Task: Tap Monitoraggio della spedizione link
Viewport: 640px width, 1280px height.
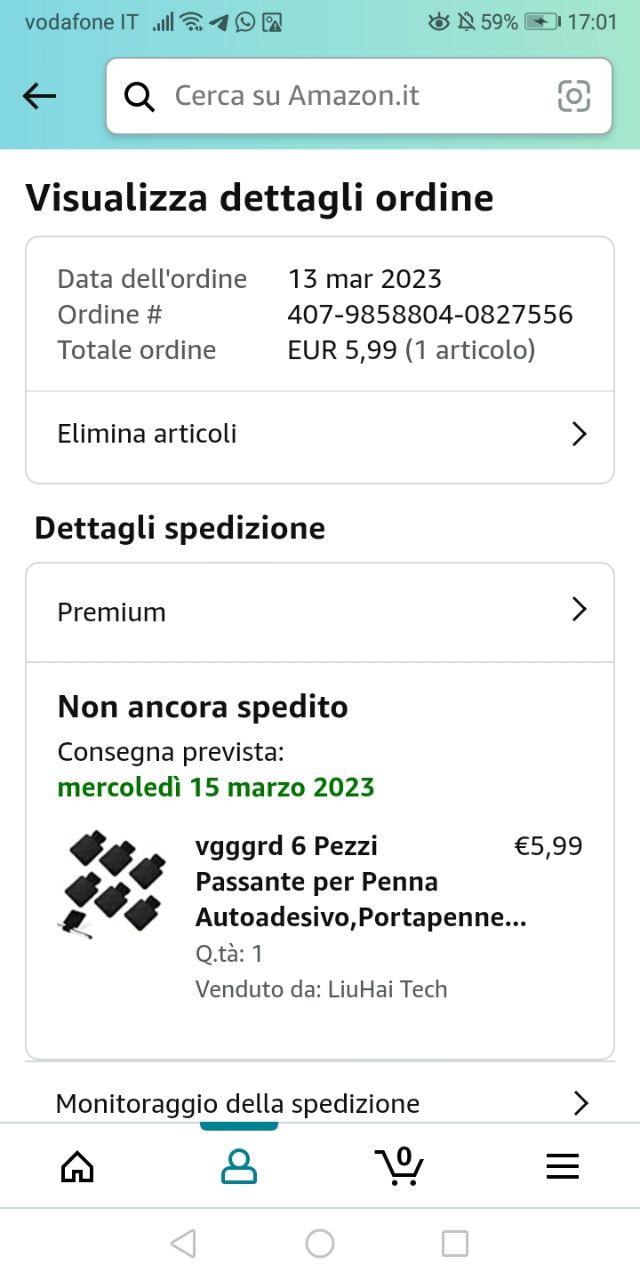Action: (x=238, y=1103)
